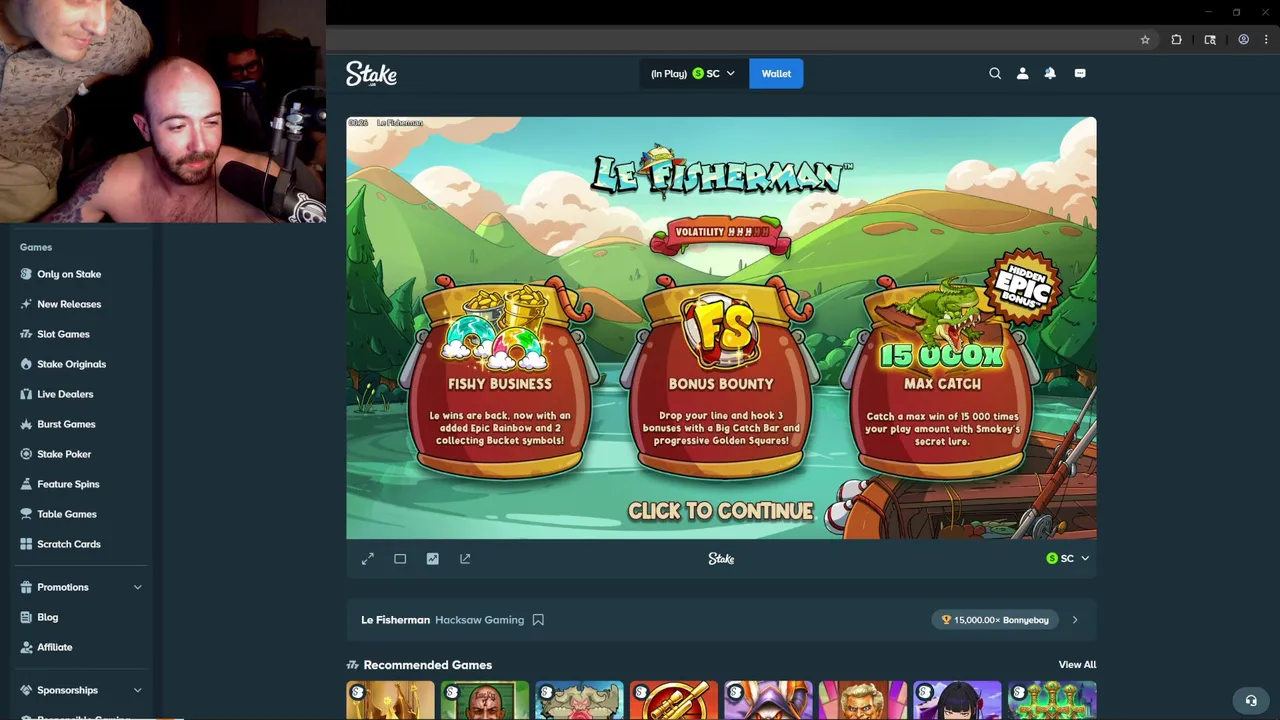Click the Stake logo in header

[x=371, y=74]
